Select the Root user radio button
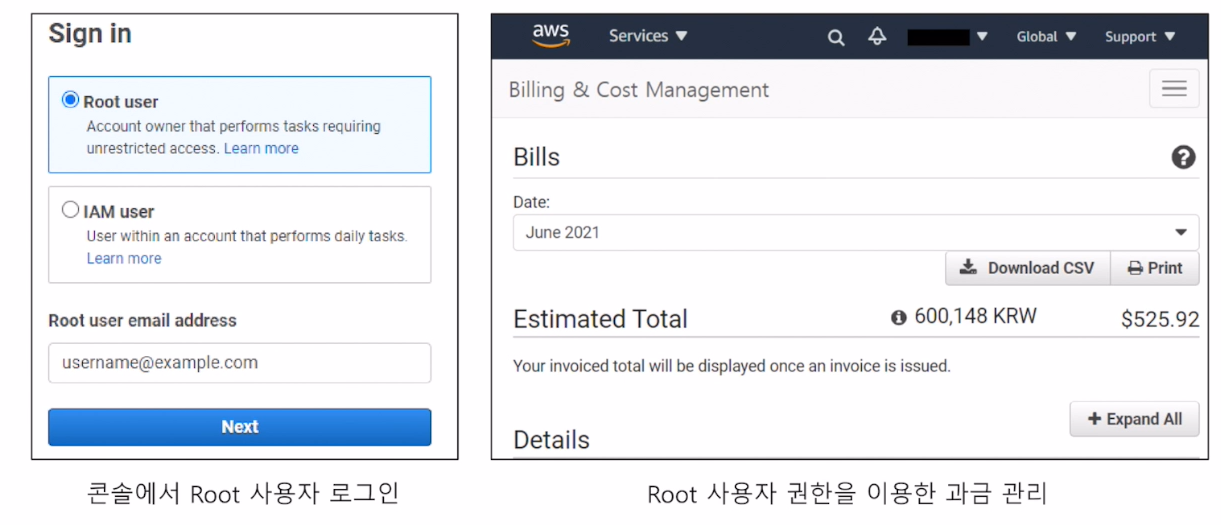 click(70, 100)
